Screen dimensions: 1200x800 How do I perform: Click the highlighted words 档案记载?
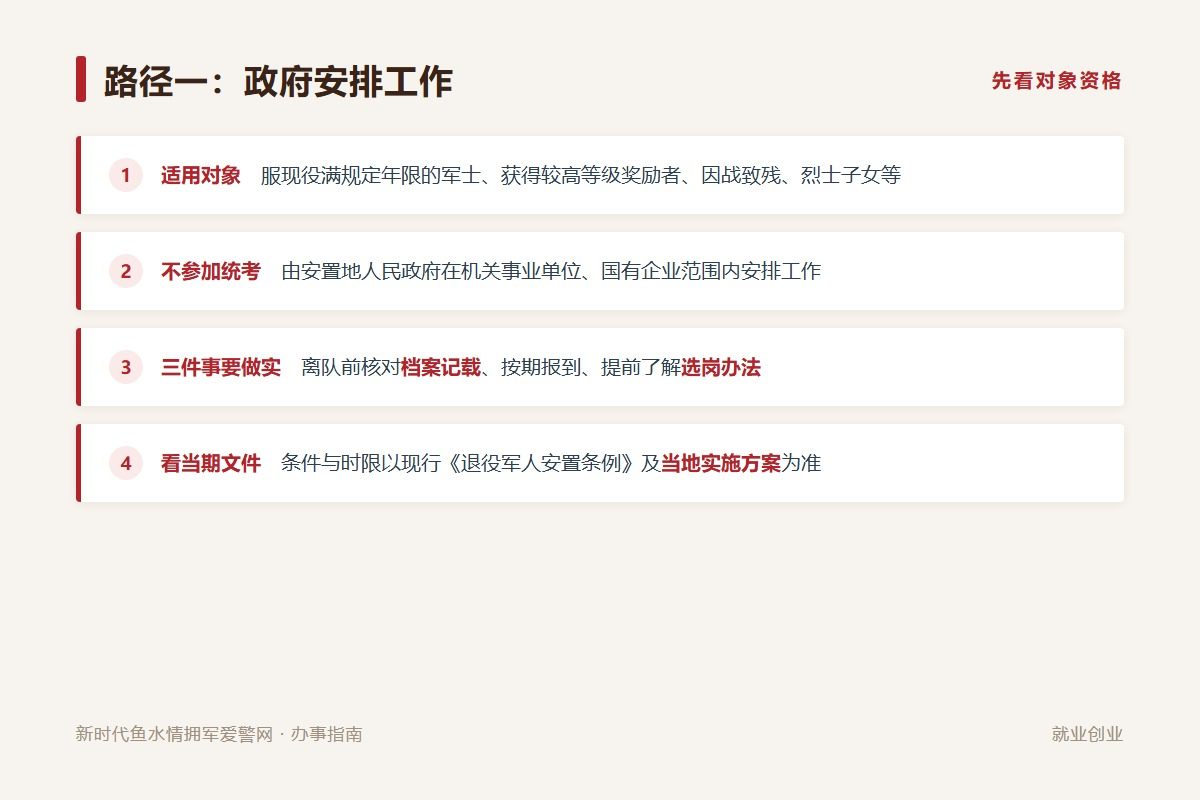click(441, 367)
